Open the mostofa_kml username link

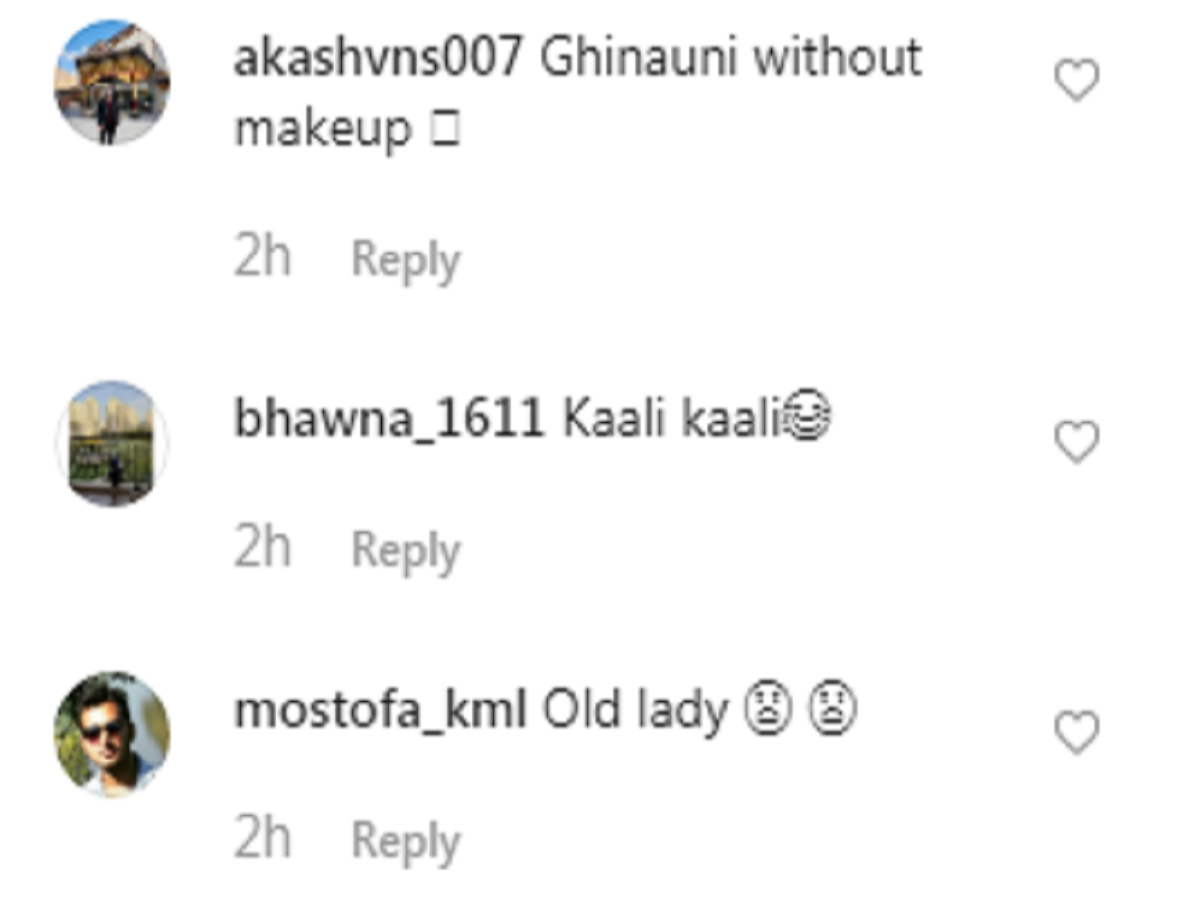(380, 712)
